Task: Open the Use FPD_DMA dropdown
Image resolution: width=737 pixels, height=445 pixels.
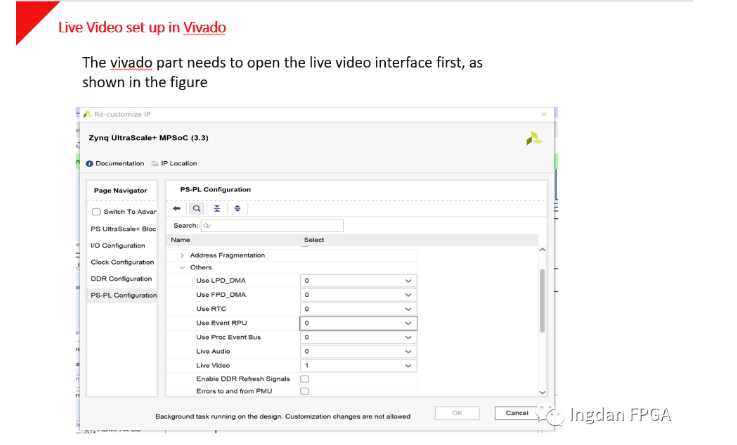Action: coord(358,295)
